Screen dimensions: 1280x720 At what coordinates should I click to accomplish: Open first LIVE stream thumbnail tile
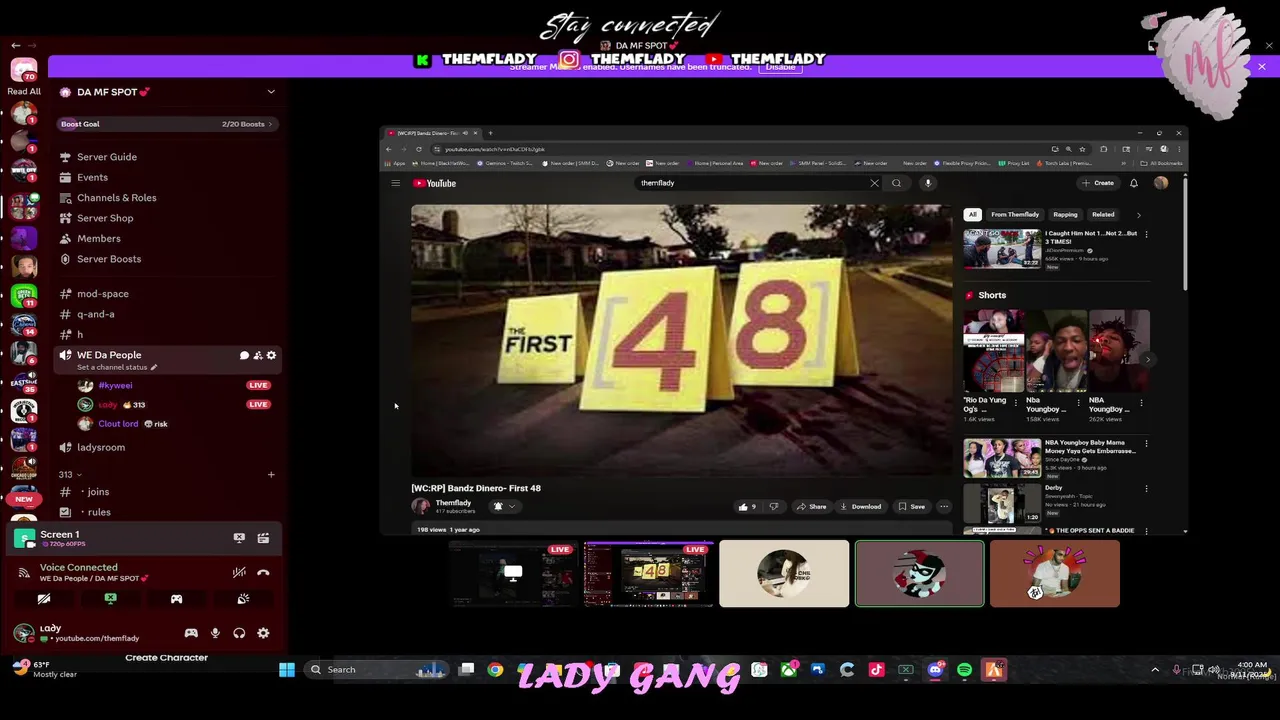pyautogui.click(x=513, y=574)
